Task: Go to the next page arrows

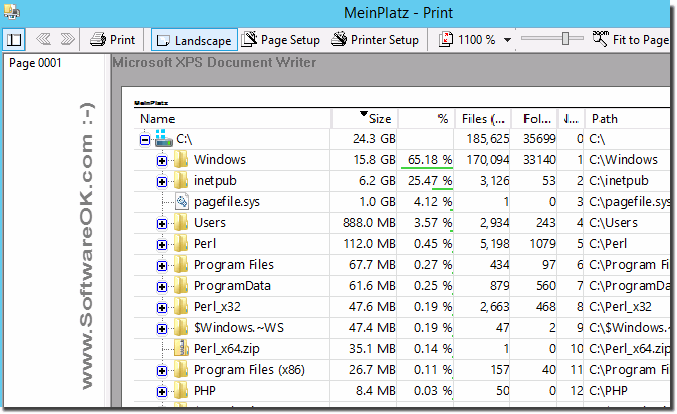Action: (x=67, y=40)
